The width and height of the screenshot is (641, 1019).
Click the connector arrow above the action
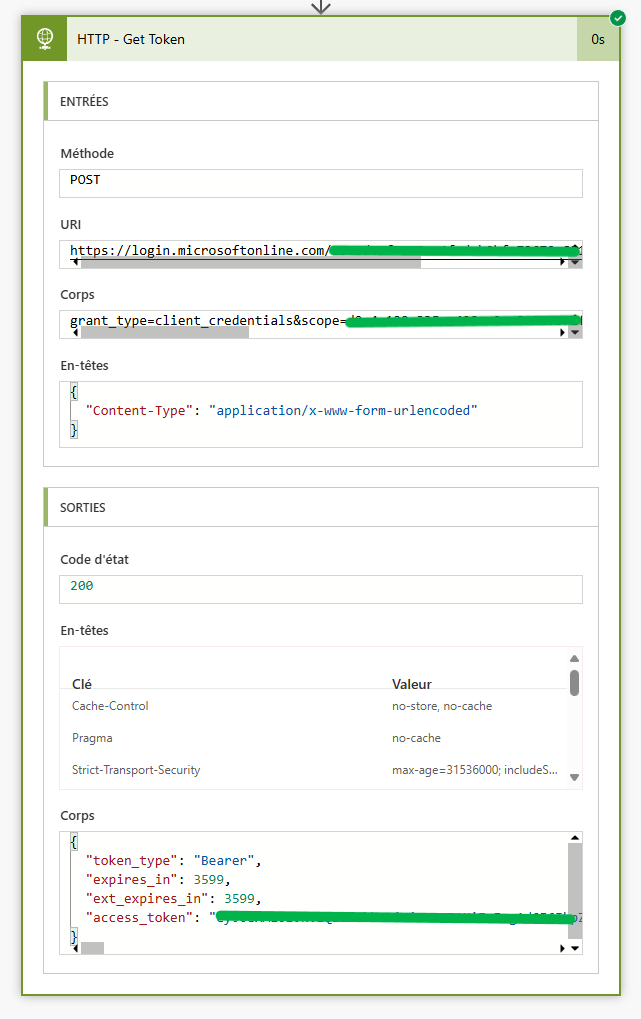320,7
